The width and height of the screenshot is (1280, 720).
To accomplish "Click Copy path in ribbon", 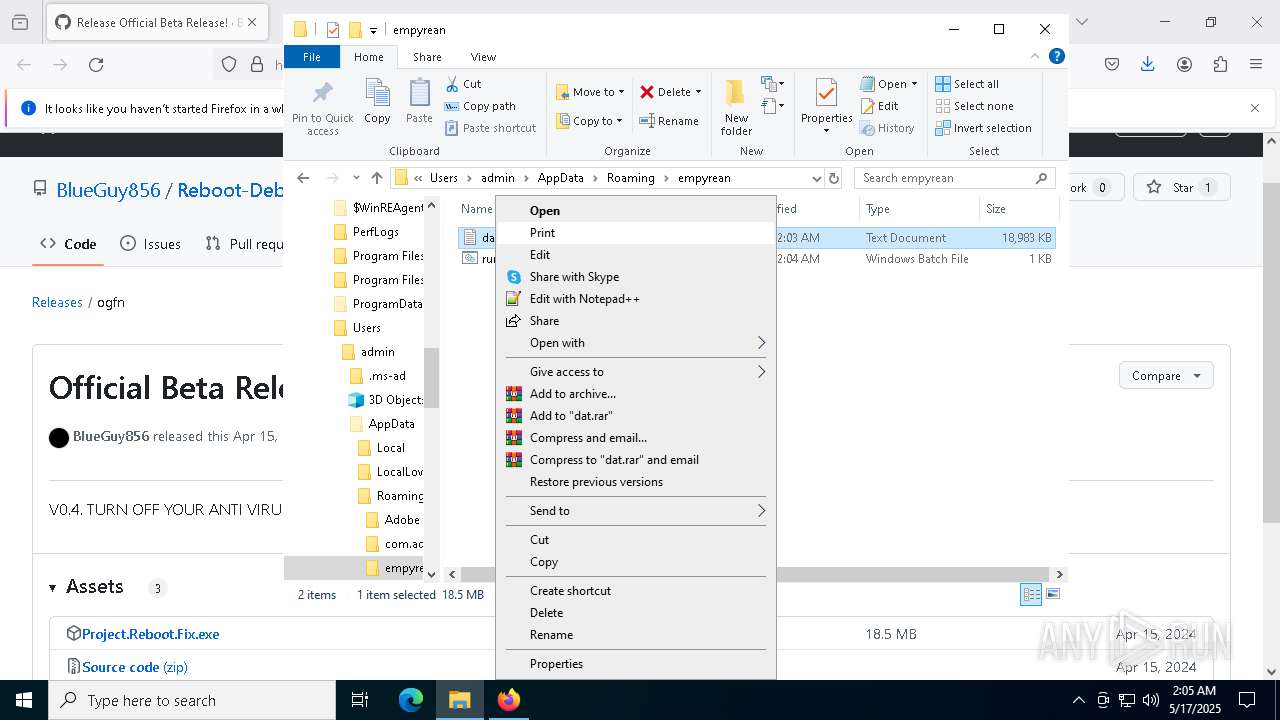I will tap(480, 106).
